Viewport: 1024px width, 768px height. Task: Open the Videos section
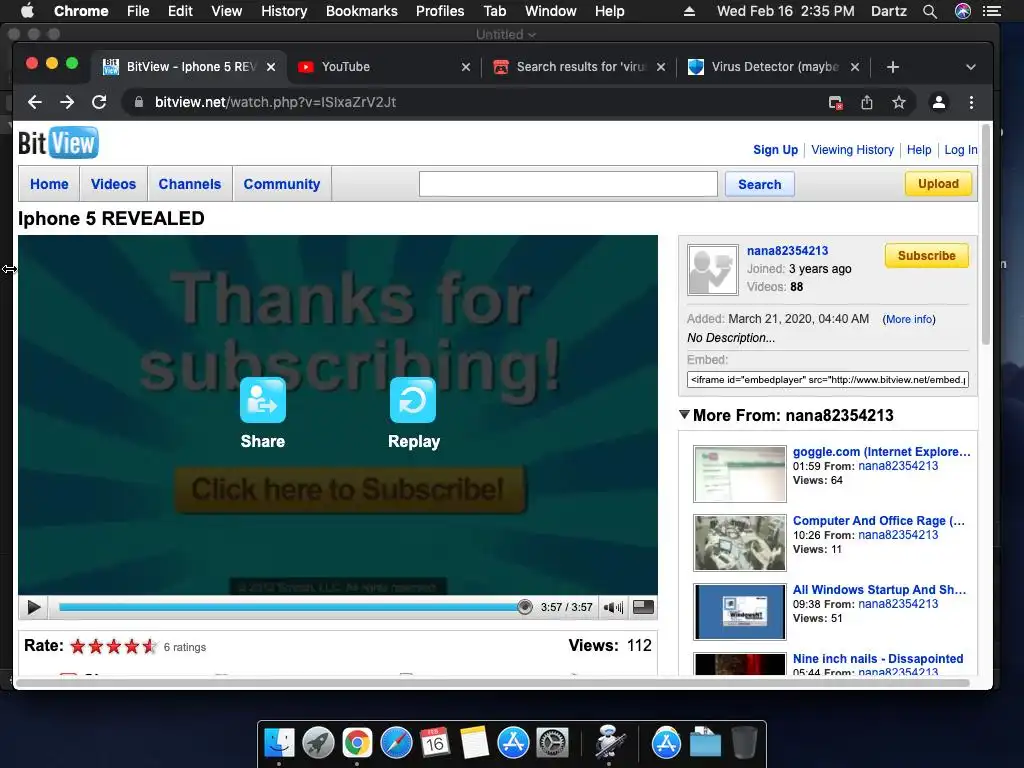114,184
